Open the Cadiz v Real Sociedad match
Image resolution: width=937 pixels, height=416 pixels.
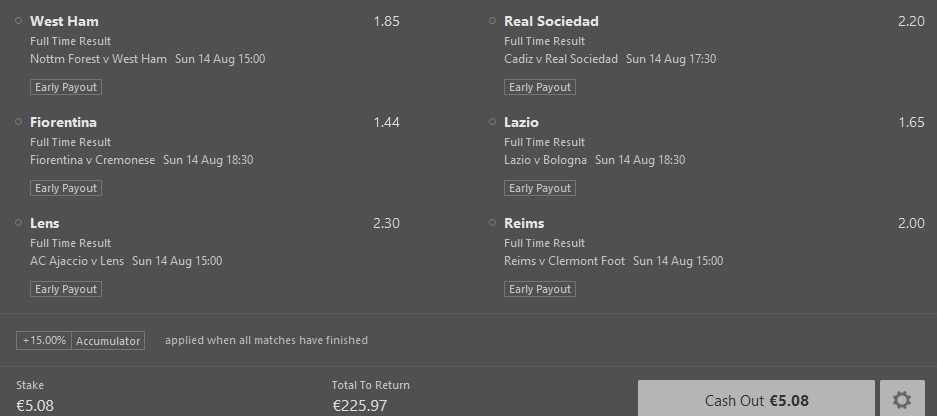[x=561, y=59]
